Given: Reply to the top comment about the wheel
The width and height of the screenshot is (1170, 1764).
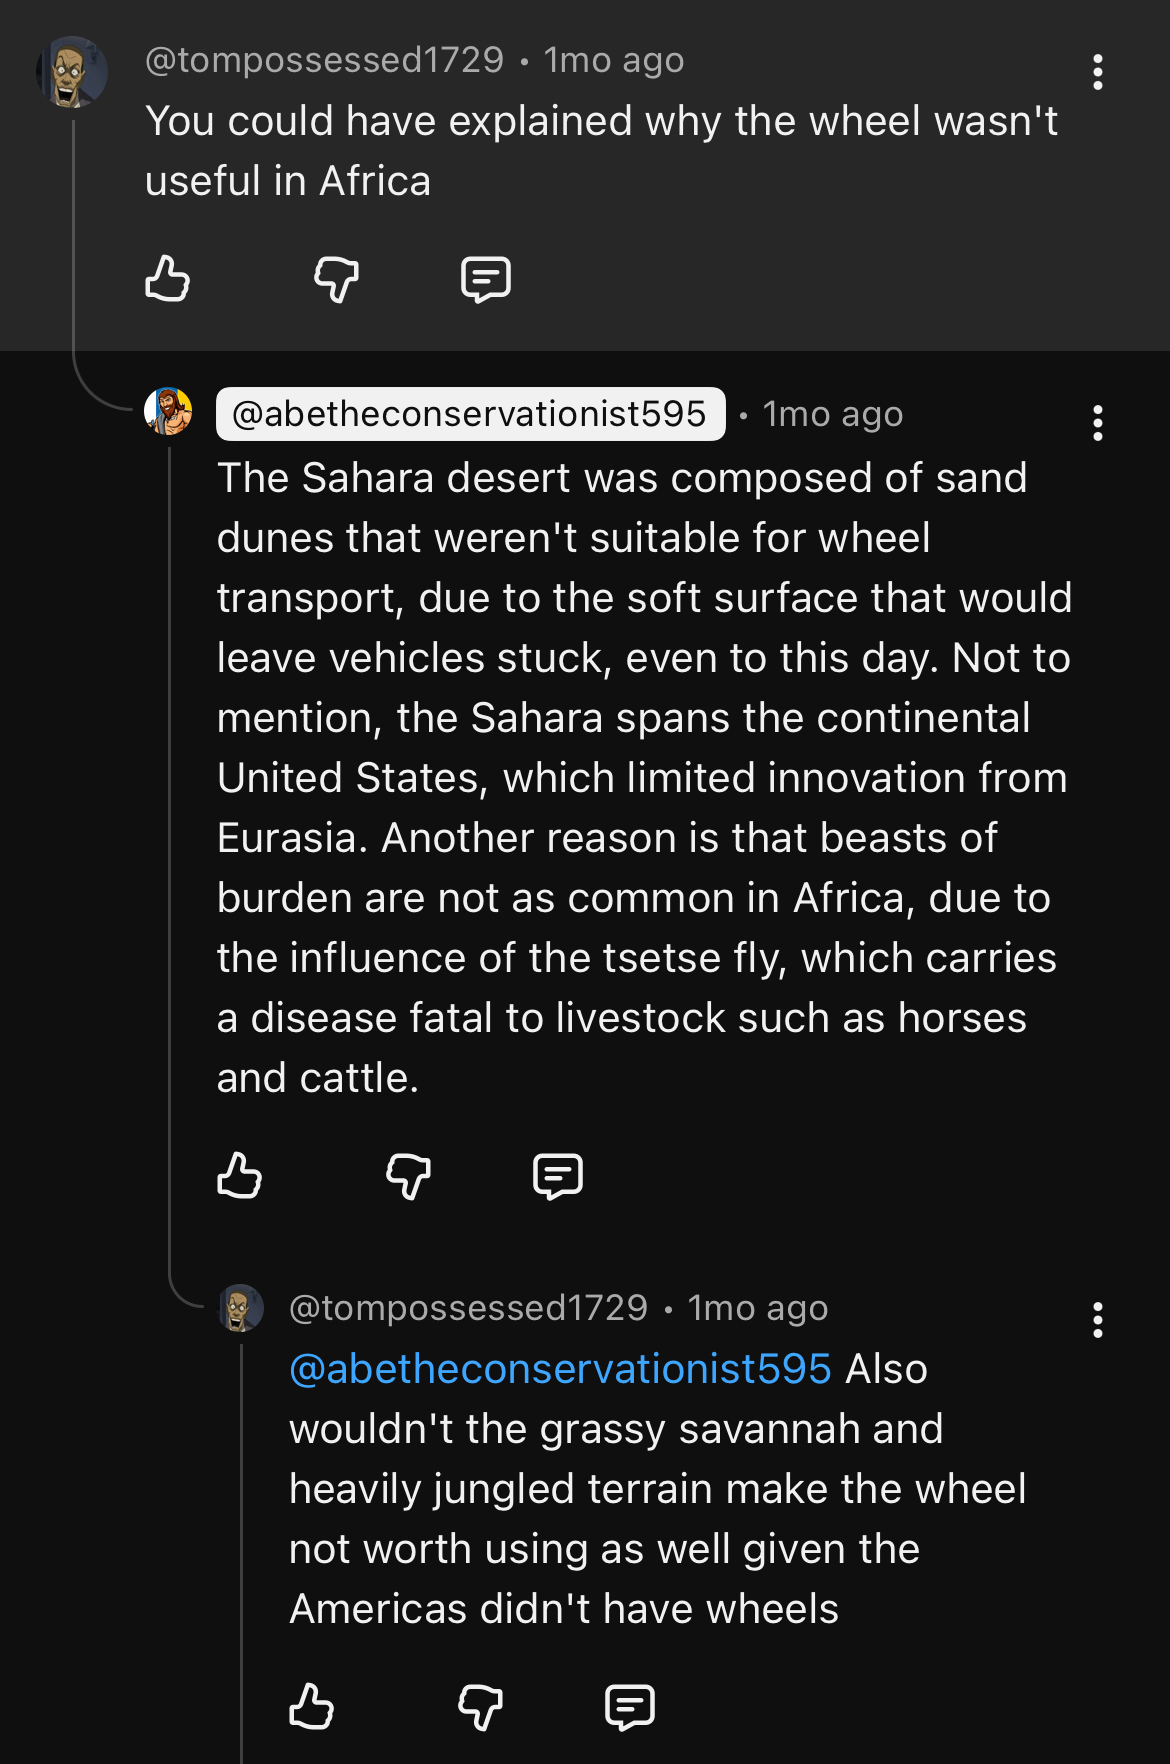Looking at the screenshot, I should pos(486,278).
